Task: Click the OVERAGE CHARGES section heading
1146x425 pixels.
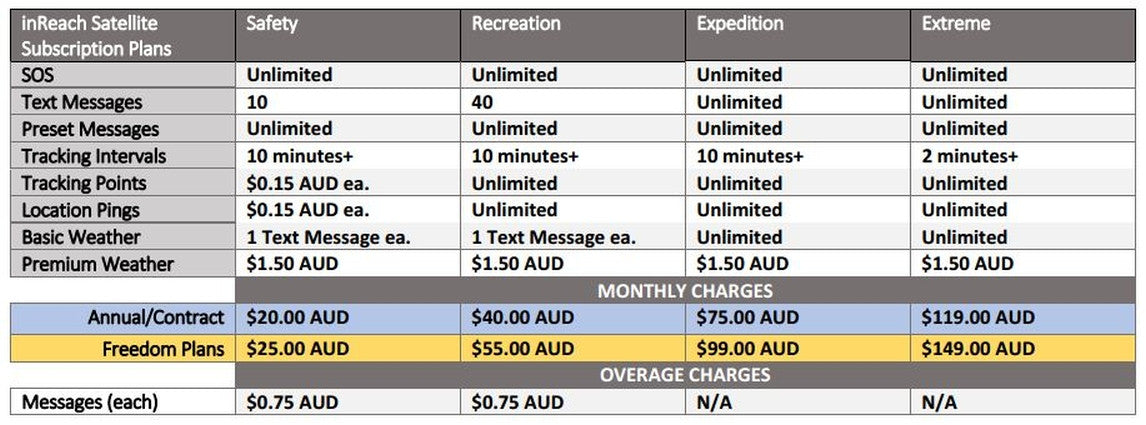Action: [x=684, y=375]
